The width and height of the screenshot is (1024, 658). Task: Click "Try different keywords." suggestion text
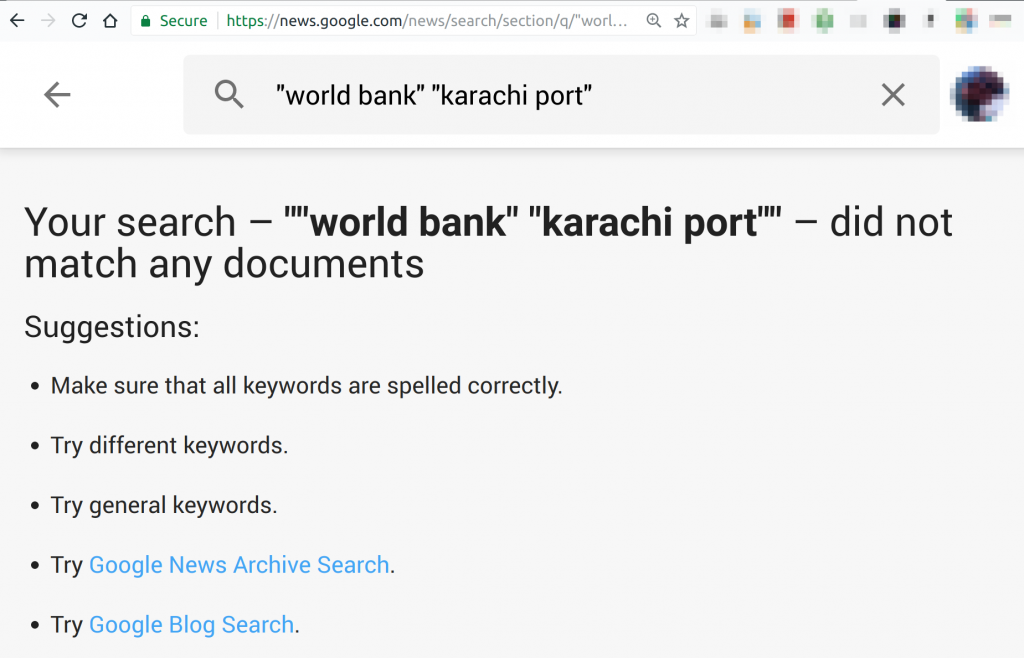[169, 445]
